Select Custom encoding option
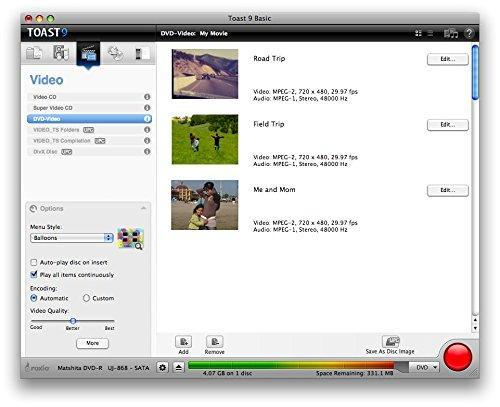This screenshot has height=407, width=500. [x=86, y=298]
